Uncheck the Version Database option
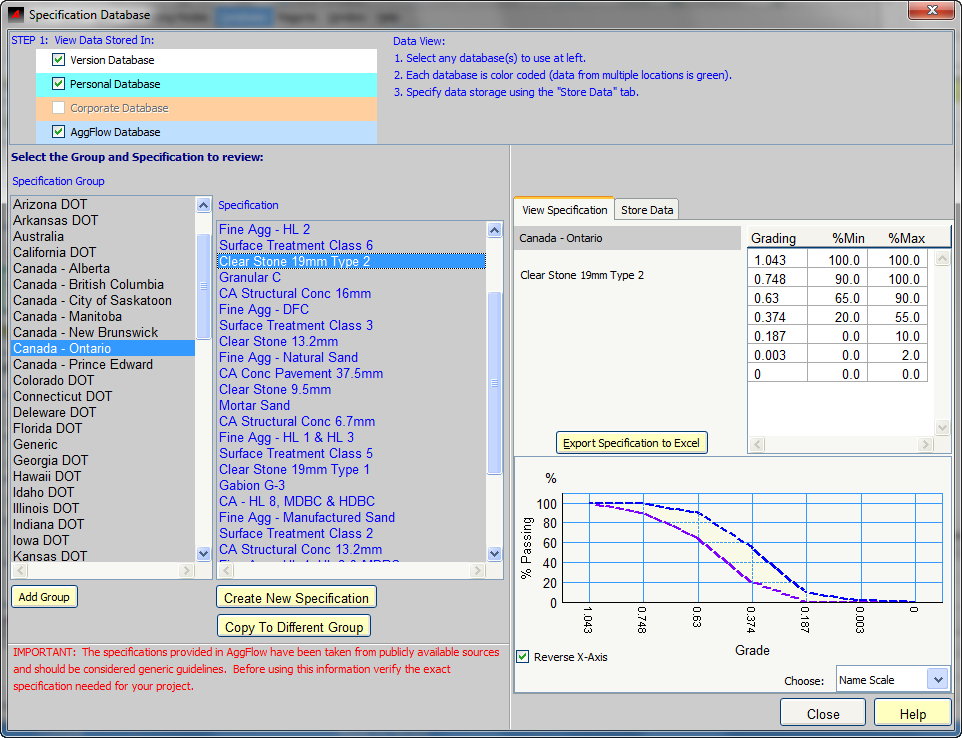962x738 pixels. tap(57, 59)
